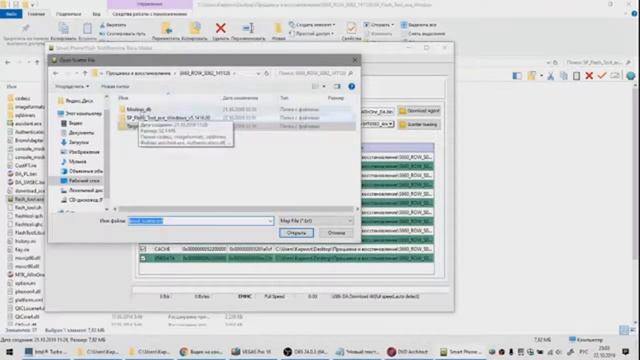Click the Scatter-loading button in Flash Tool
640x360 pixels.
coord(419,124)
